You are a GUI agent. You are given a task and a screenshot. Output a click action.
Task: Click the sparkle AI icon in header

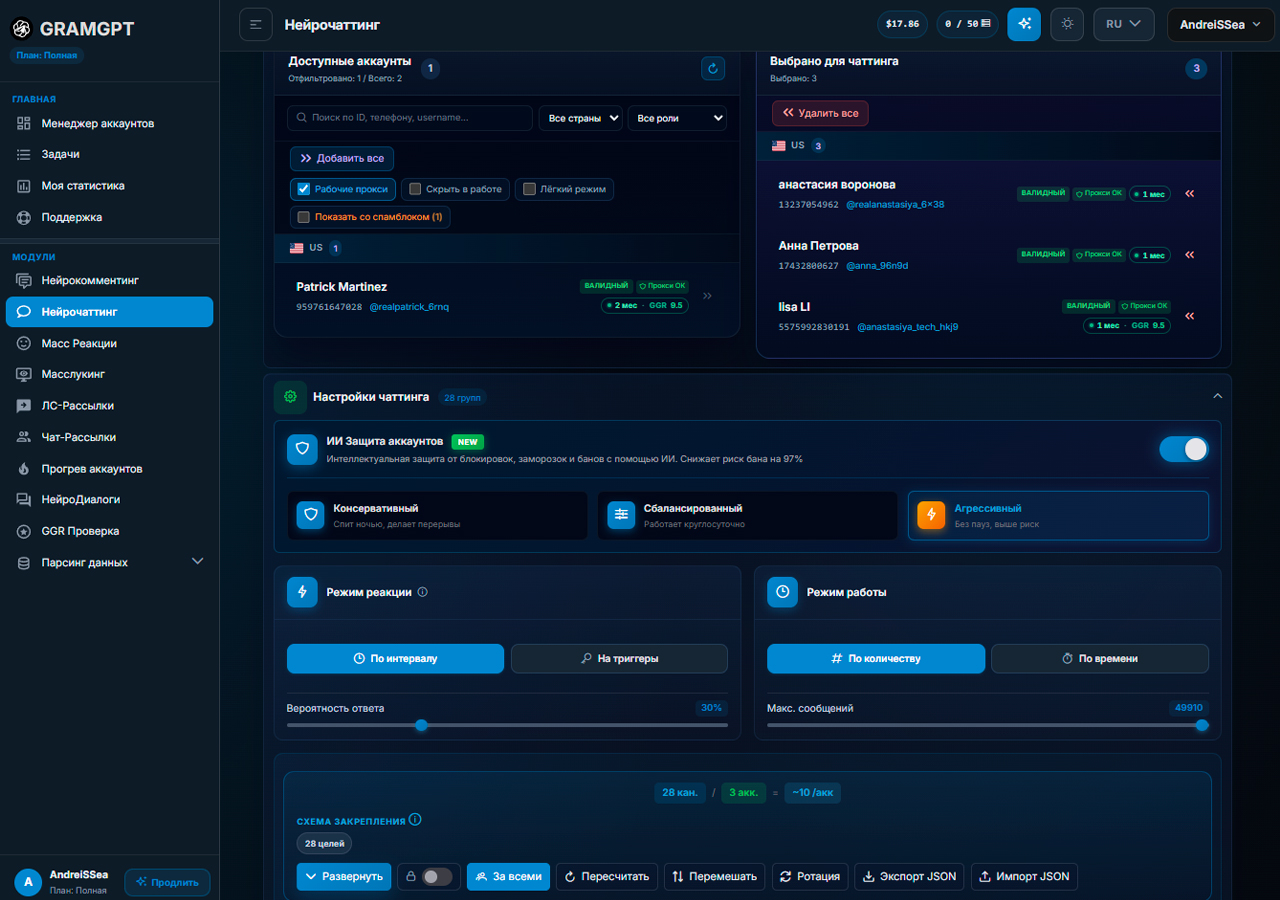tap(1024, 24)
